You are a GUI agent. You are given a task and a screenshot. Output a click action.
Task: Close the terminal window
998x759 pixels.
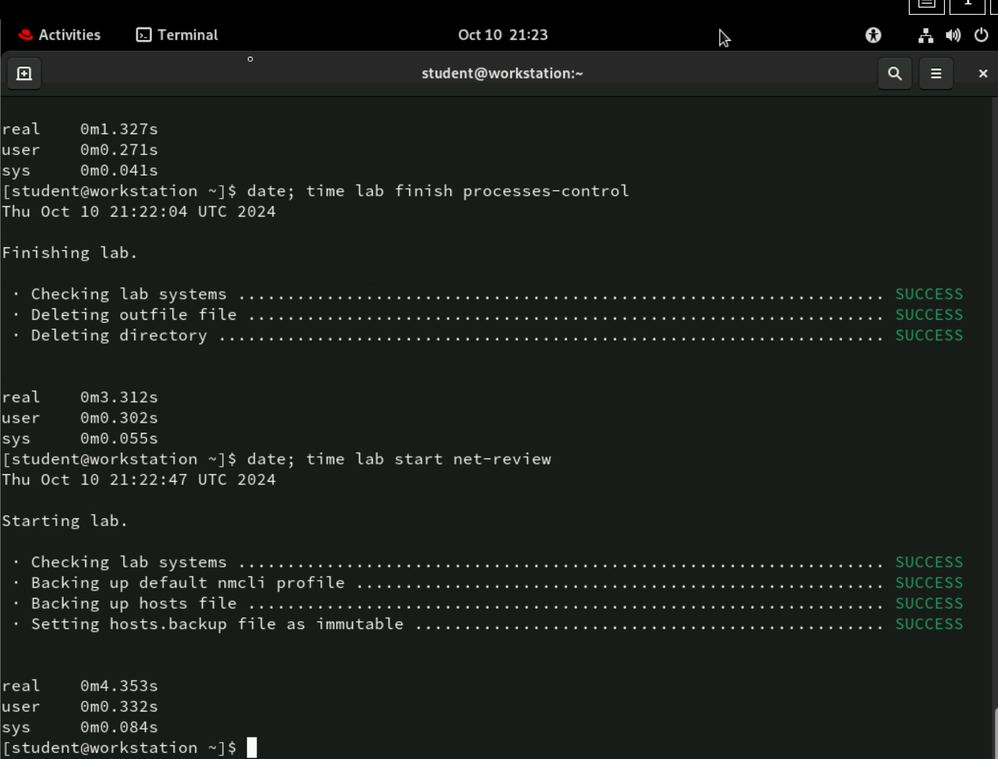coord(982,73)
